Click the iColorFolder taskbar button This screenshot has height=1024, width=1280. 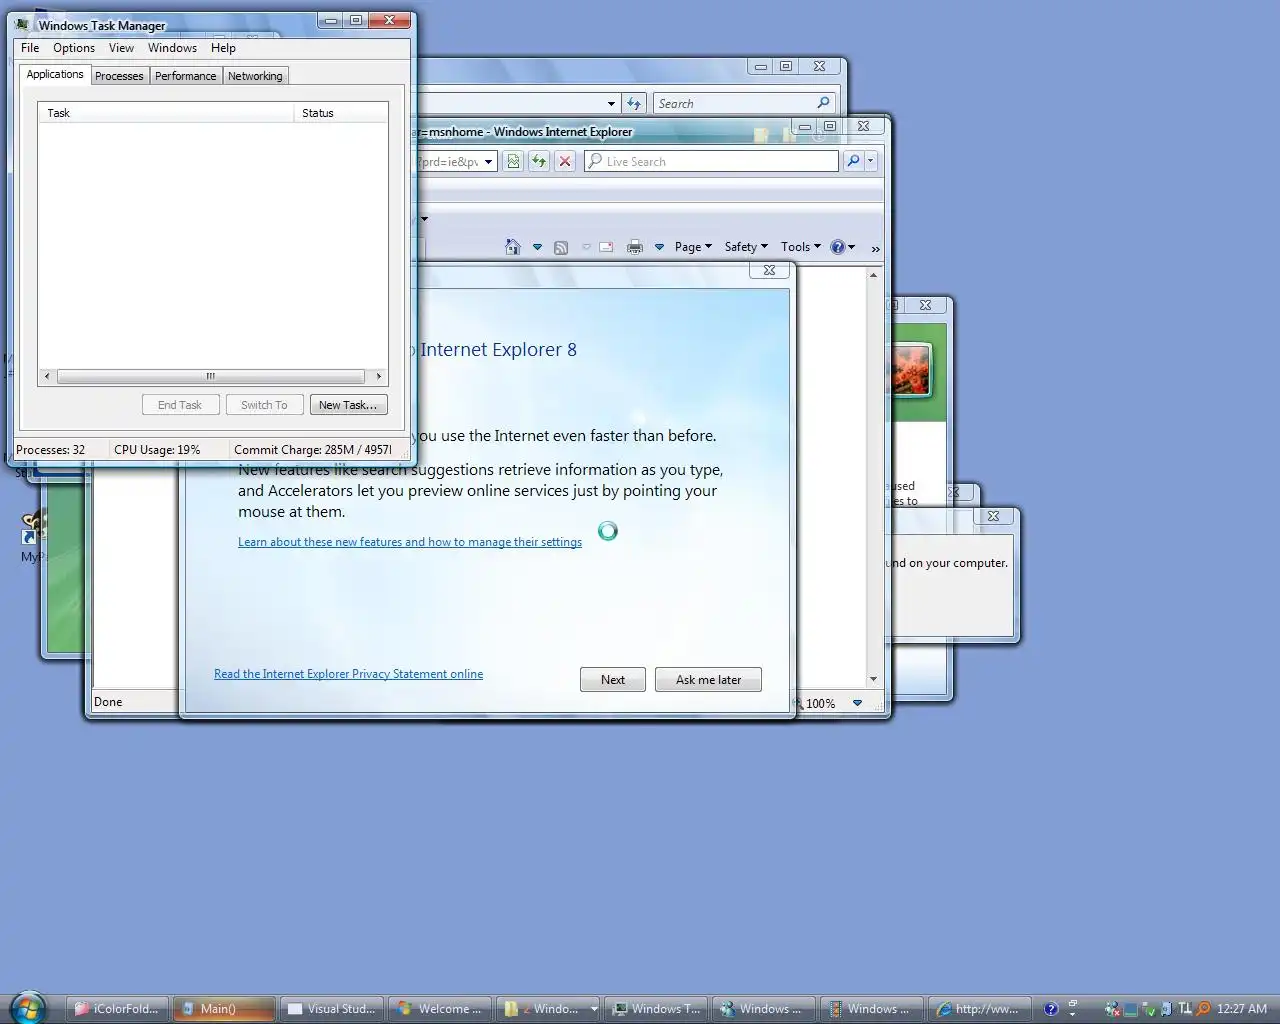[x=117, y=1009]
